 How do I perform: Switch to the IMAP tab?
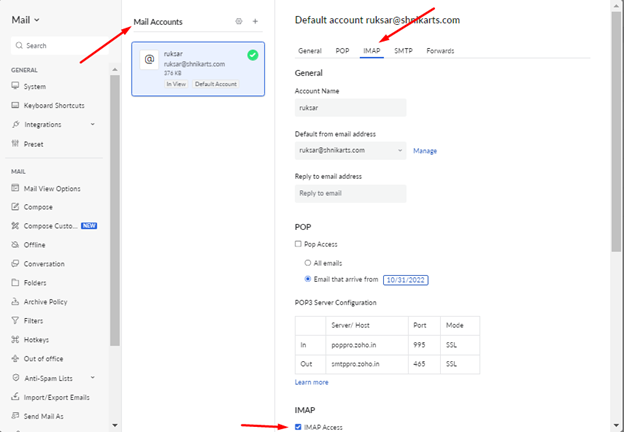coord(372,51)
